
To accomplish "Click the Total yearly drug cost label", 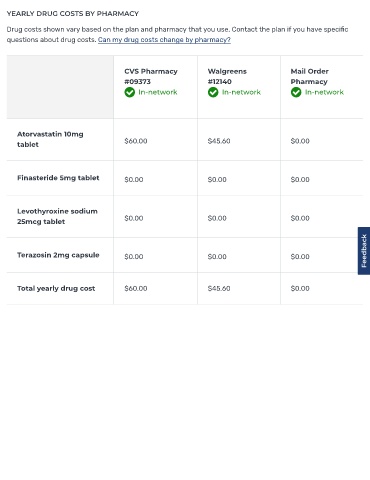I will (x=56, y=288).
